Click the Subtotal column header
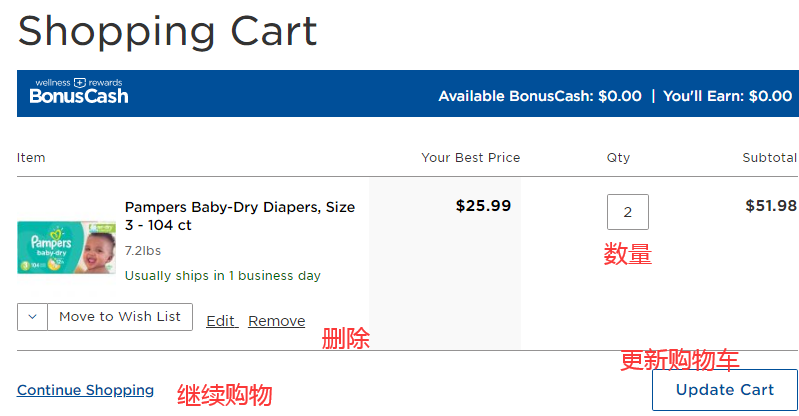 pos(769,158)
